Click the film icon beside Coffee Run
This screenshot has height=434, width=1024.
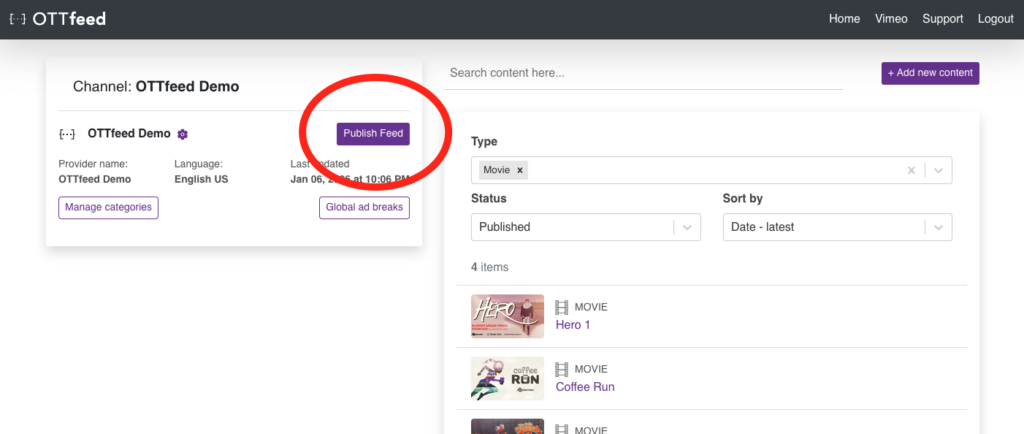click(x=562, y=369)
